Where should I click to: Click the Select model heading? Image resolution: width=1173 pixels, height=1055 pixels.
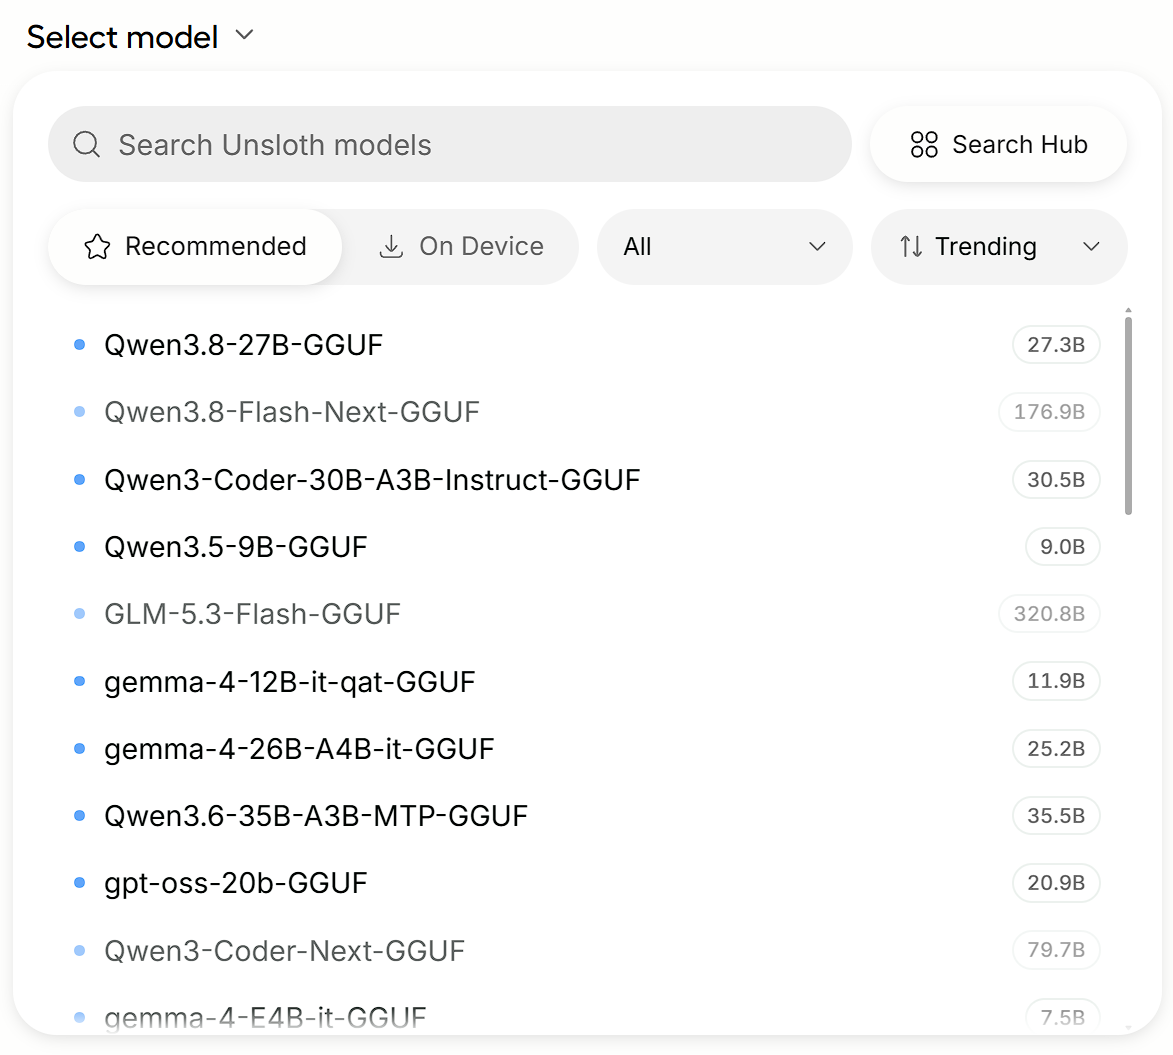click(123, 37)
